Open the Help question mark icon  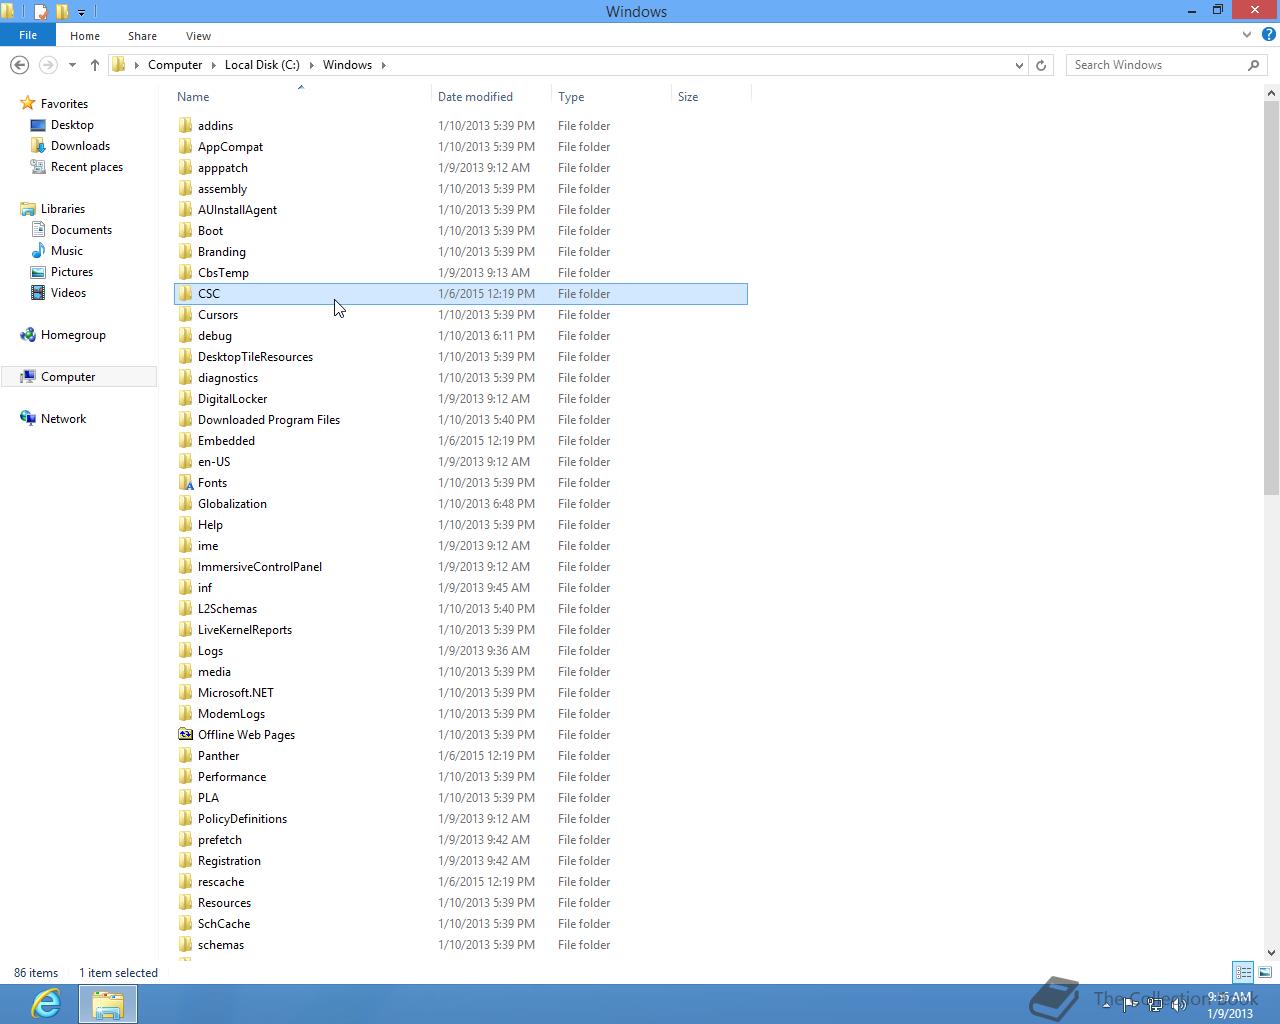(x=1268, y=35)
